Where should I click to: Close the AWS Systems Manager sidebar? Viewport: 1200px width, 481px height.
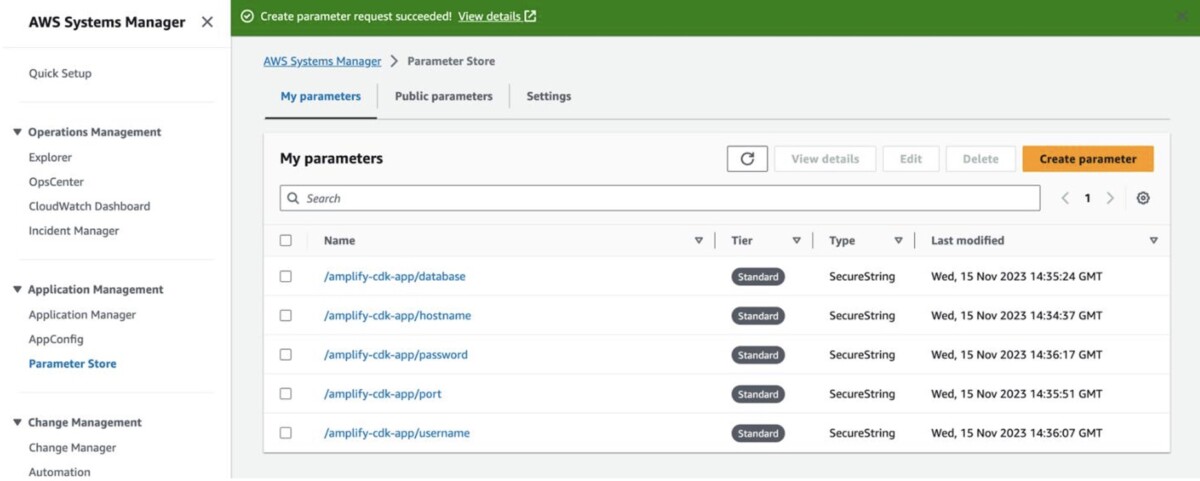coord(207,22)
